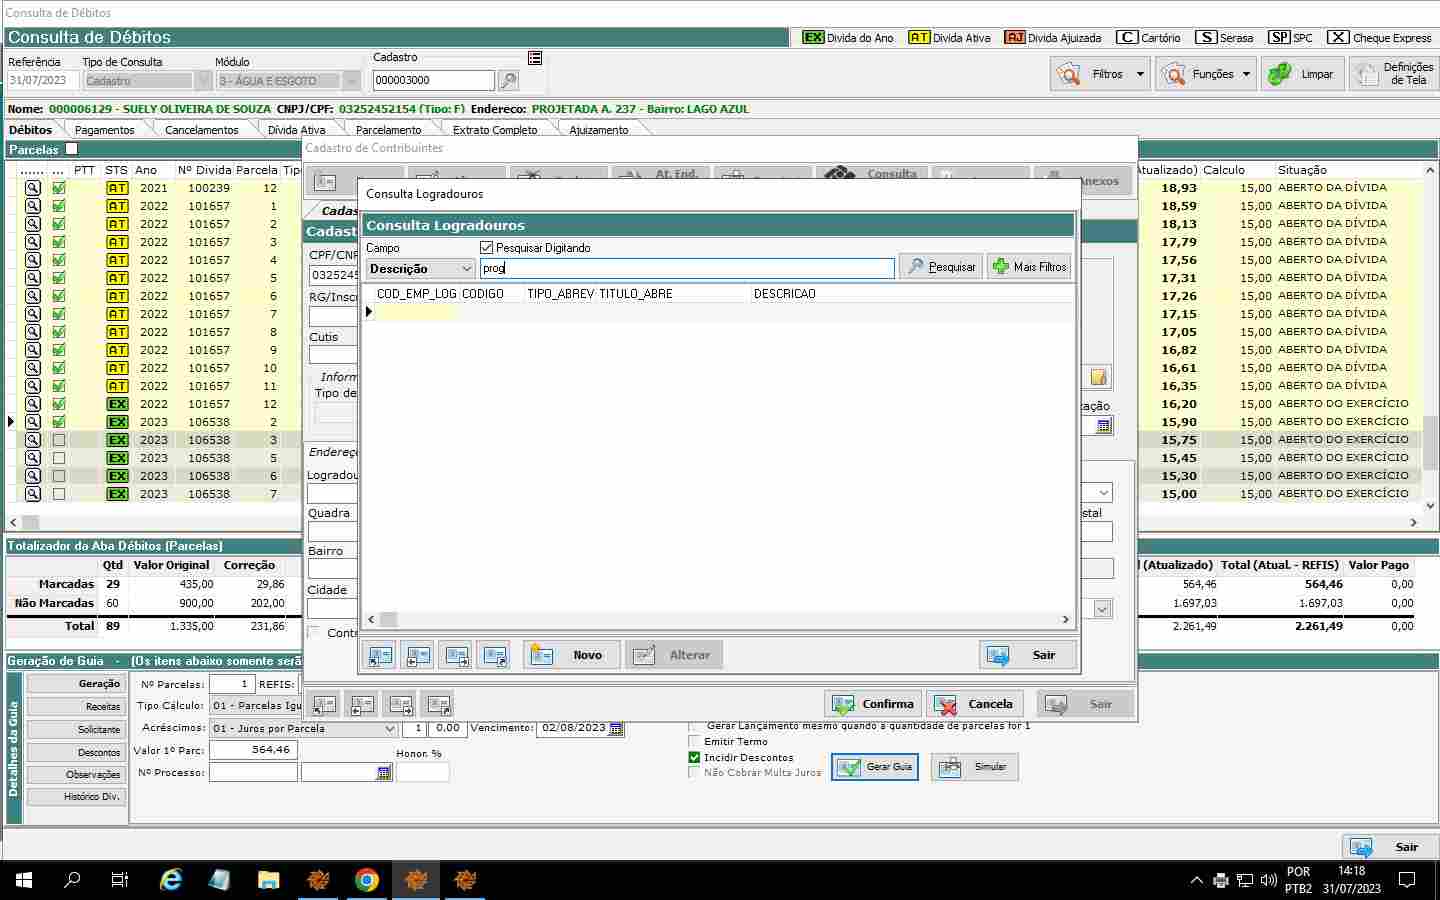Click the Cadastro search magnifier icon
1440x900 pixels.
(x=508, y=81)
